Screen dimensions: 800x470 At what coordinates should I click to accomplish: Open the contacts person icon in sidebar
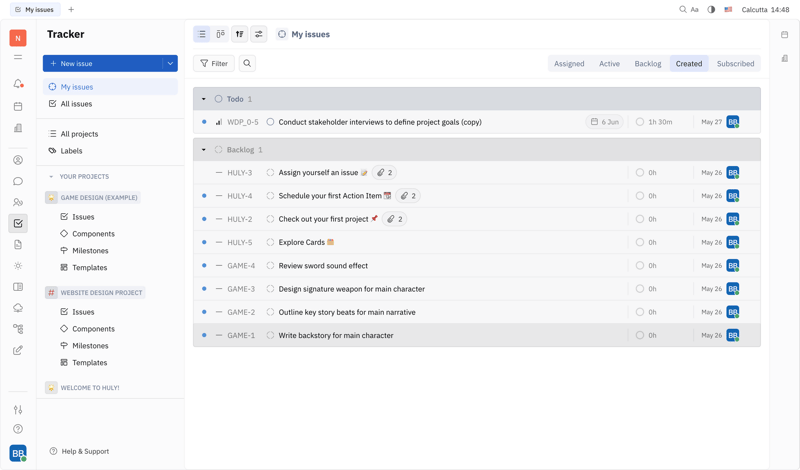coord(18,160)
